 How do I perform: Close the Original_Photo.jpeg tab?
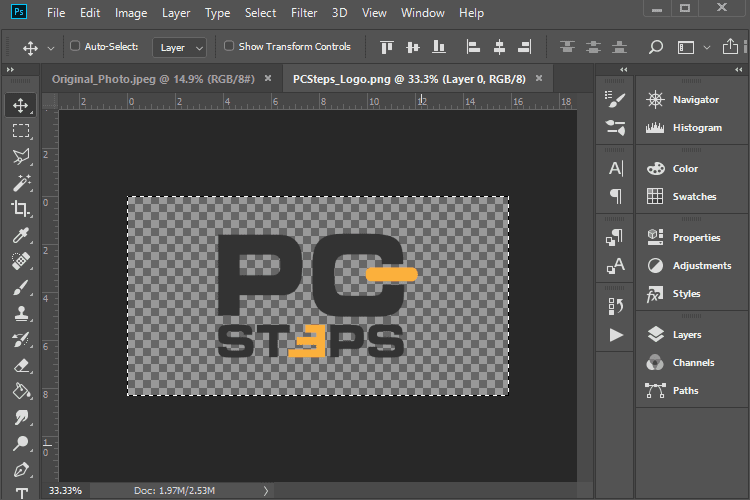[x=268, y=78]
